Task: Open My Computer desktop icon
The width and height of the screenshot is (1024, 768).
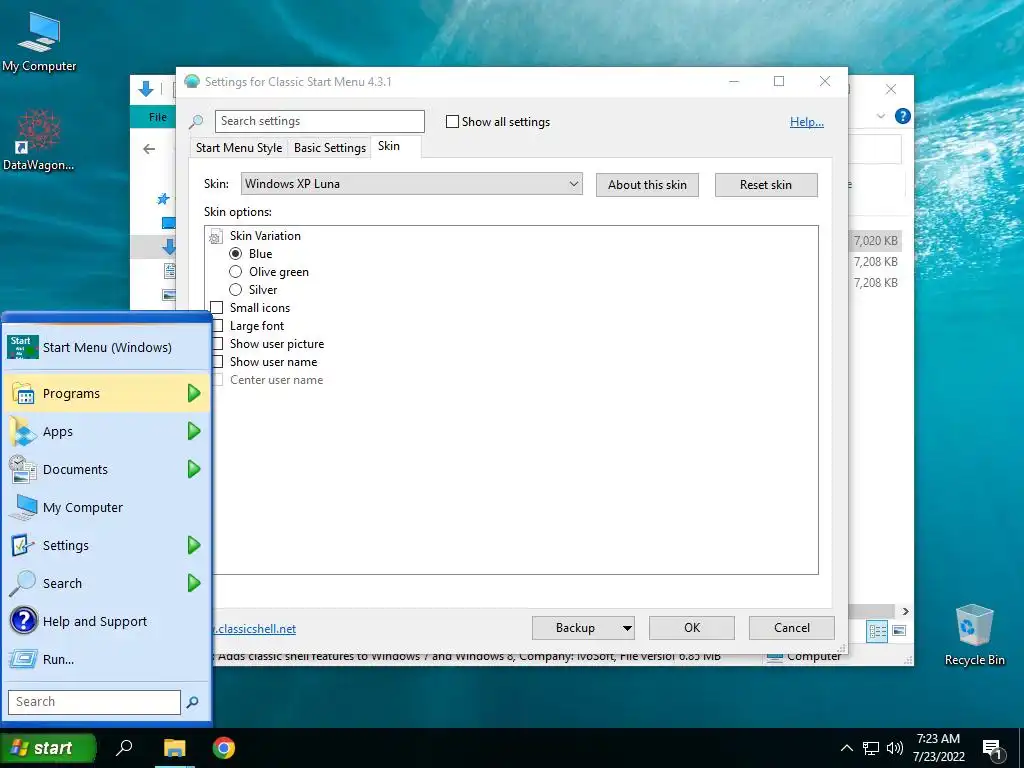Action: (39, 42)
